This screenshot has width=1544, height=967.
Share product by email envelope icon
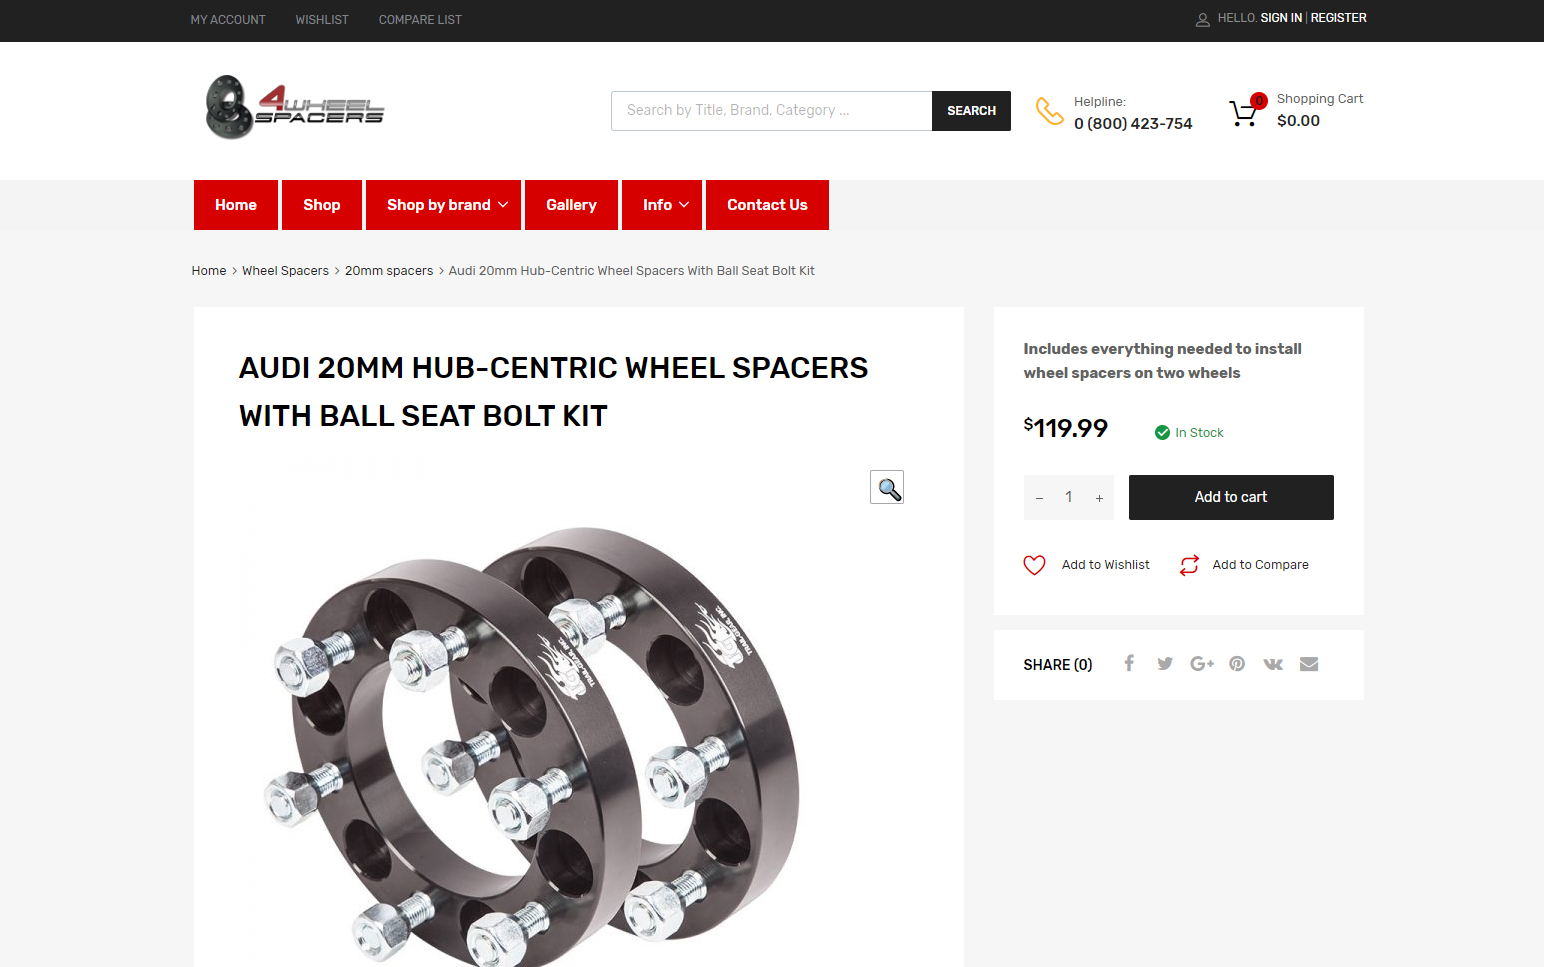pos(1309,664)
